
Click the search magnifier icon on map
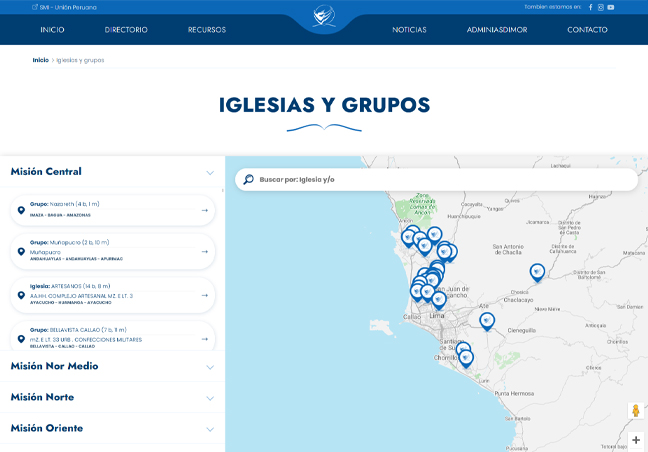click(248, 179)
